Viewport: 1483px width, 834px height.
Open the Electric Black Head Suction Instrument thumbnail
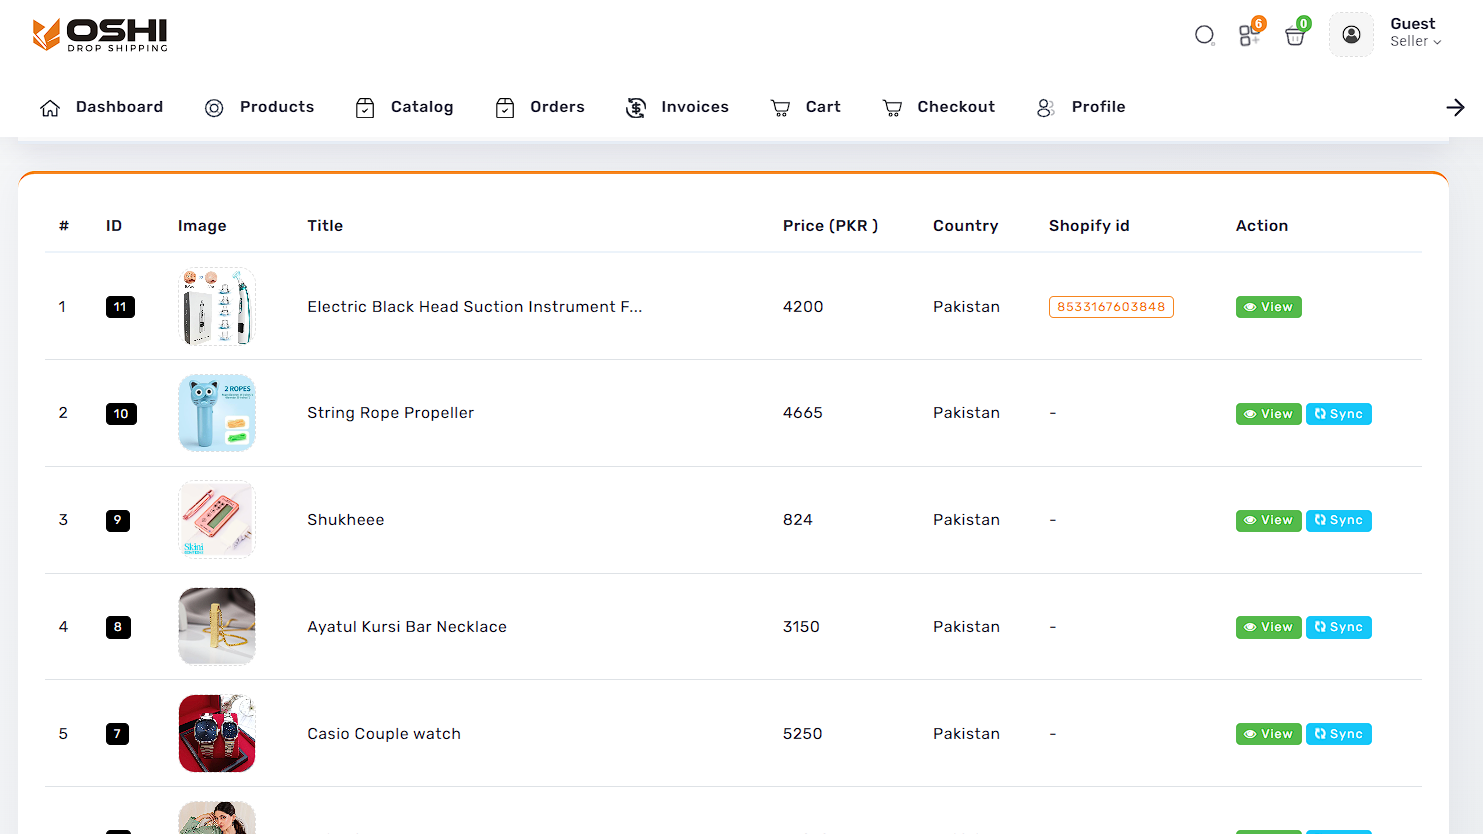click(x=217, y=307)
